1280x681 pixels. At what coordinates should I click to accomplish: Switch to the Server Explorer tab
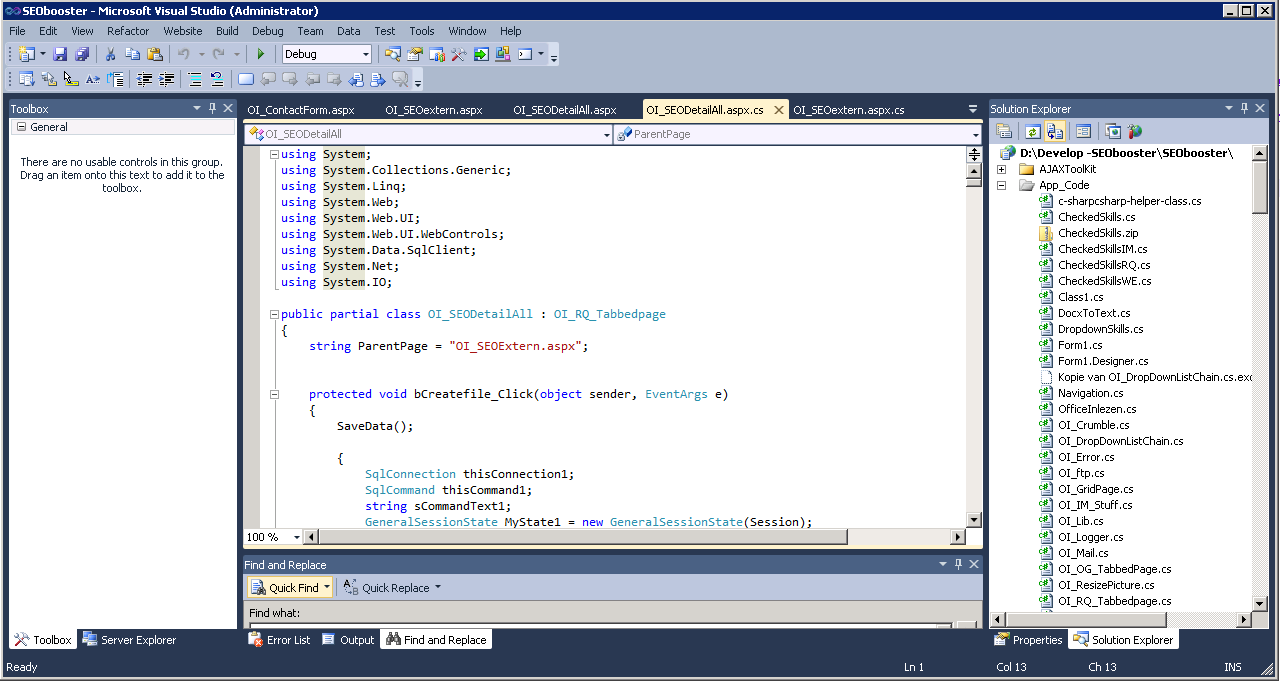coord(129,640)
